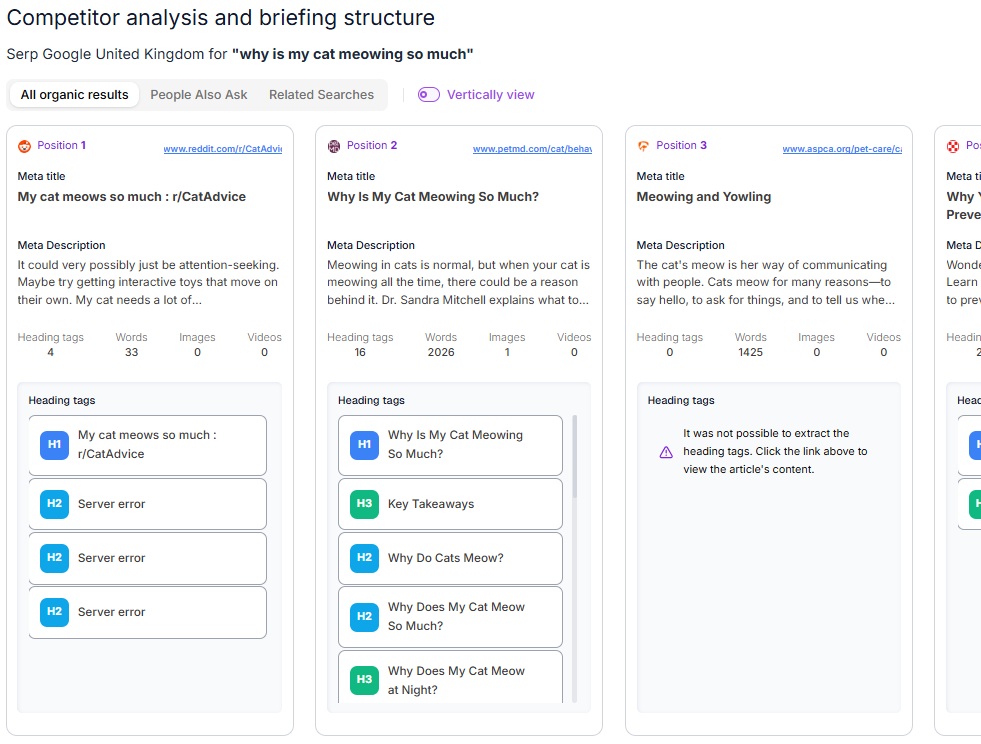981x744 pixels.
Task: Open the petmd.com article link
Action: [x=535, y=148]
